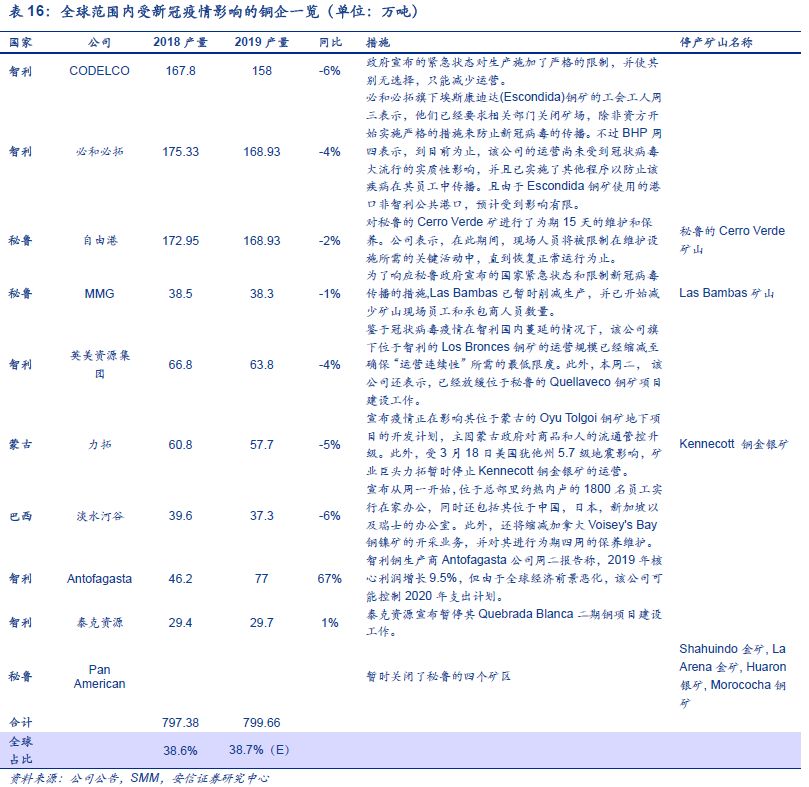Select the 泰克资源 company cell
Image resolution: width=809 pixels, height=787 pixels.
tap(100, 623)
